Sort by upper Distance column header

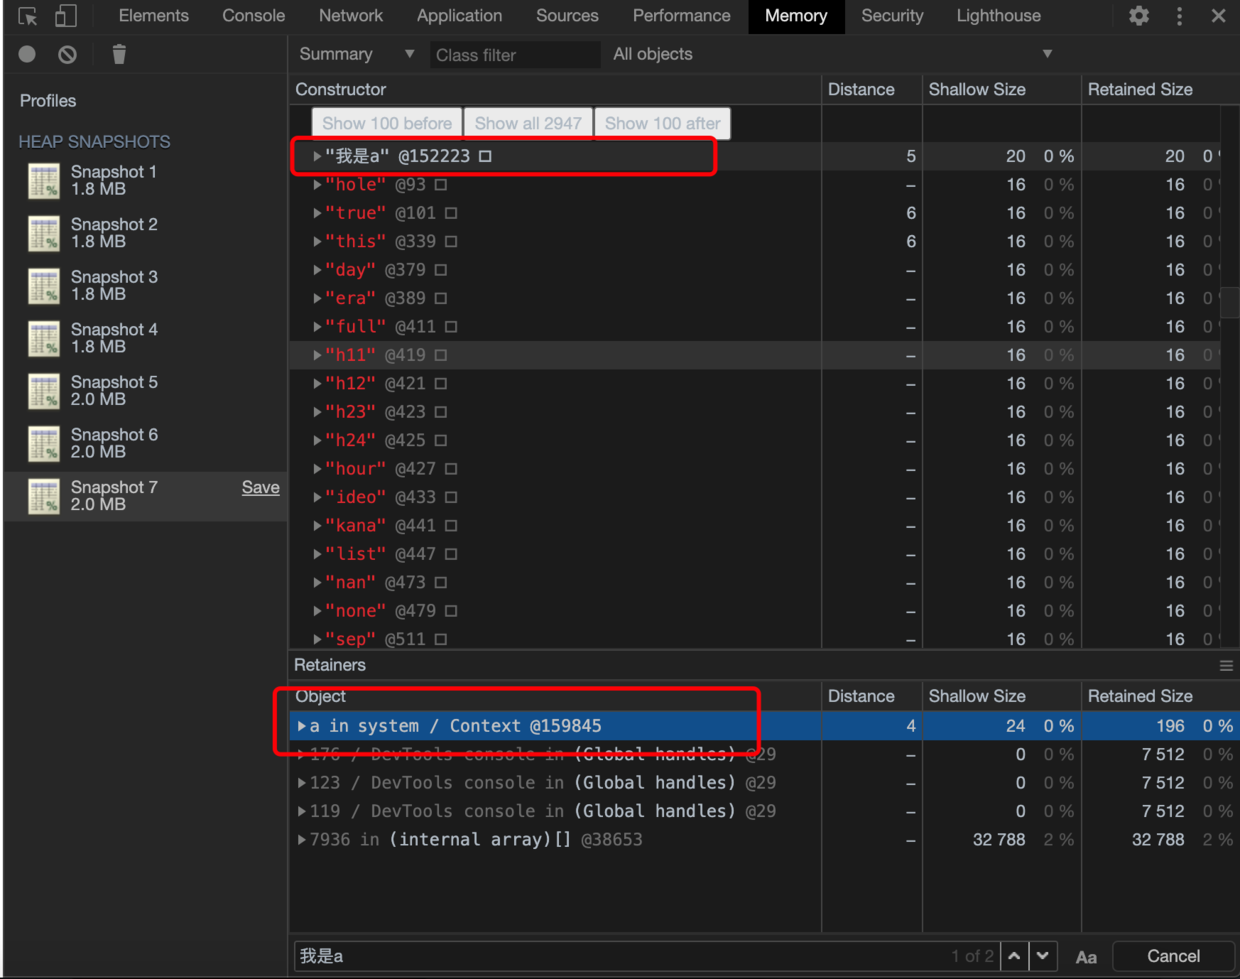click(872, 89)
